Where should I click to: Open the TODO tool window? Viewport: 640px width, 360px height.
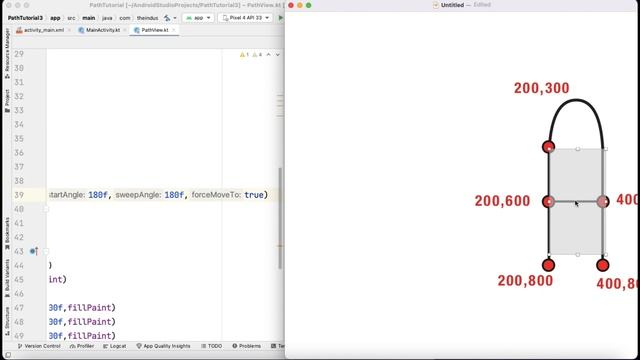(x=211, y=346)
